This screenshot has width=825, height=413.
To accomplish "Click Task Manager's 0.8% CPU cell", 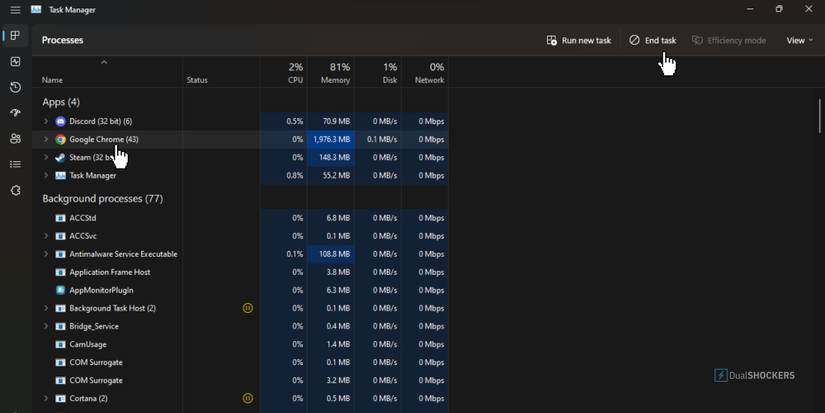I will click(284, 176).
